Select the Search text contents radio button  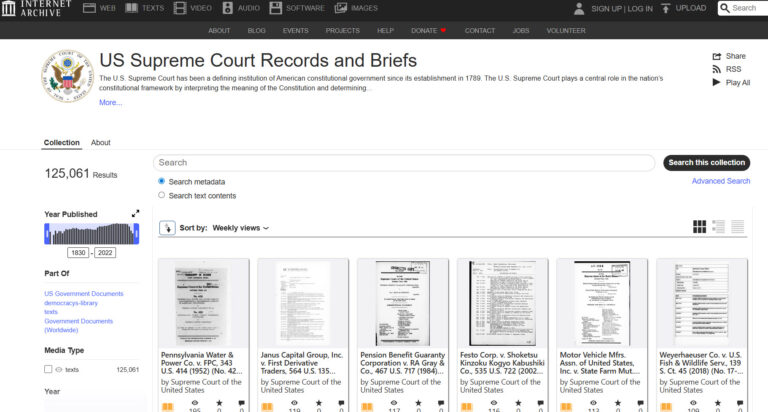click(x=162, y=195)
